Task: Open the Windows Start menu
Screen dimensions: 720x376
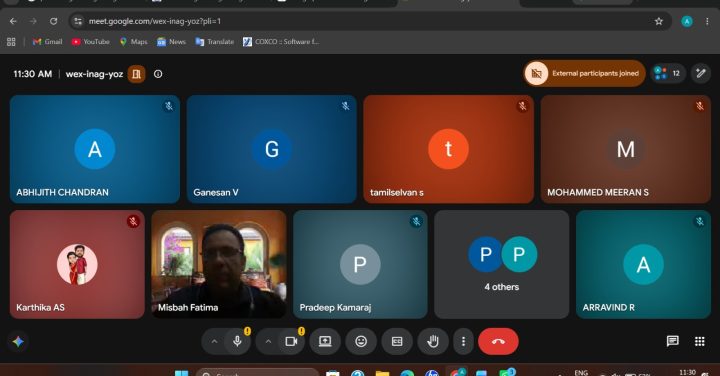Action: click(181, 373)
